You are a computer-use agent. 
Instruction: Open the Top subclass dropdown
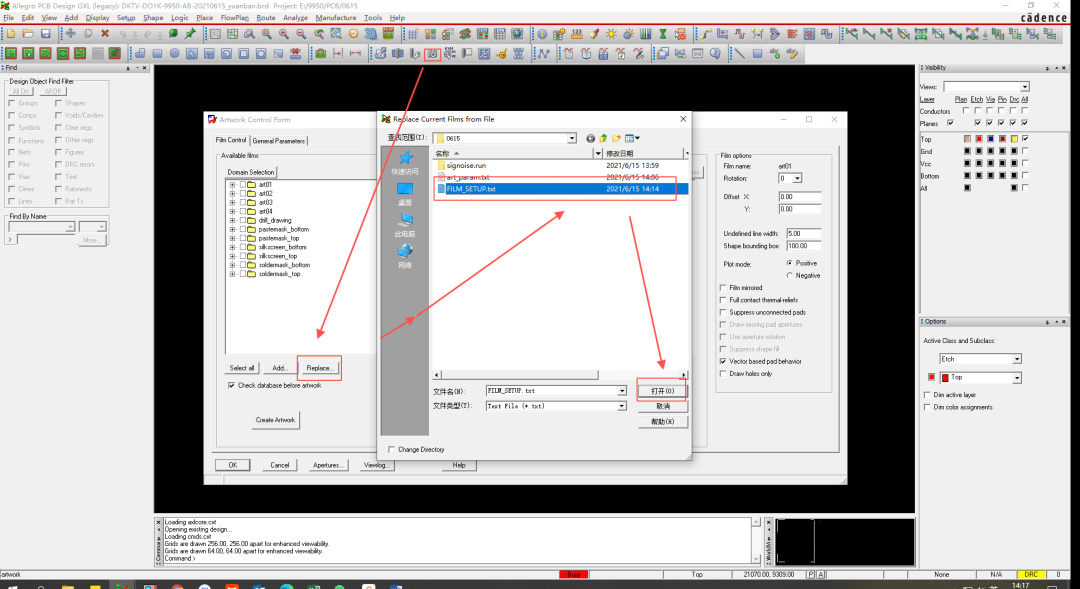click(1017, 378)
